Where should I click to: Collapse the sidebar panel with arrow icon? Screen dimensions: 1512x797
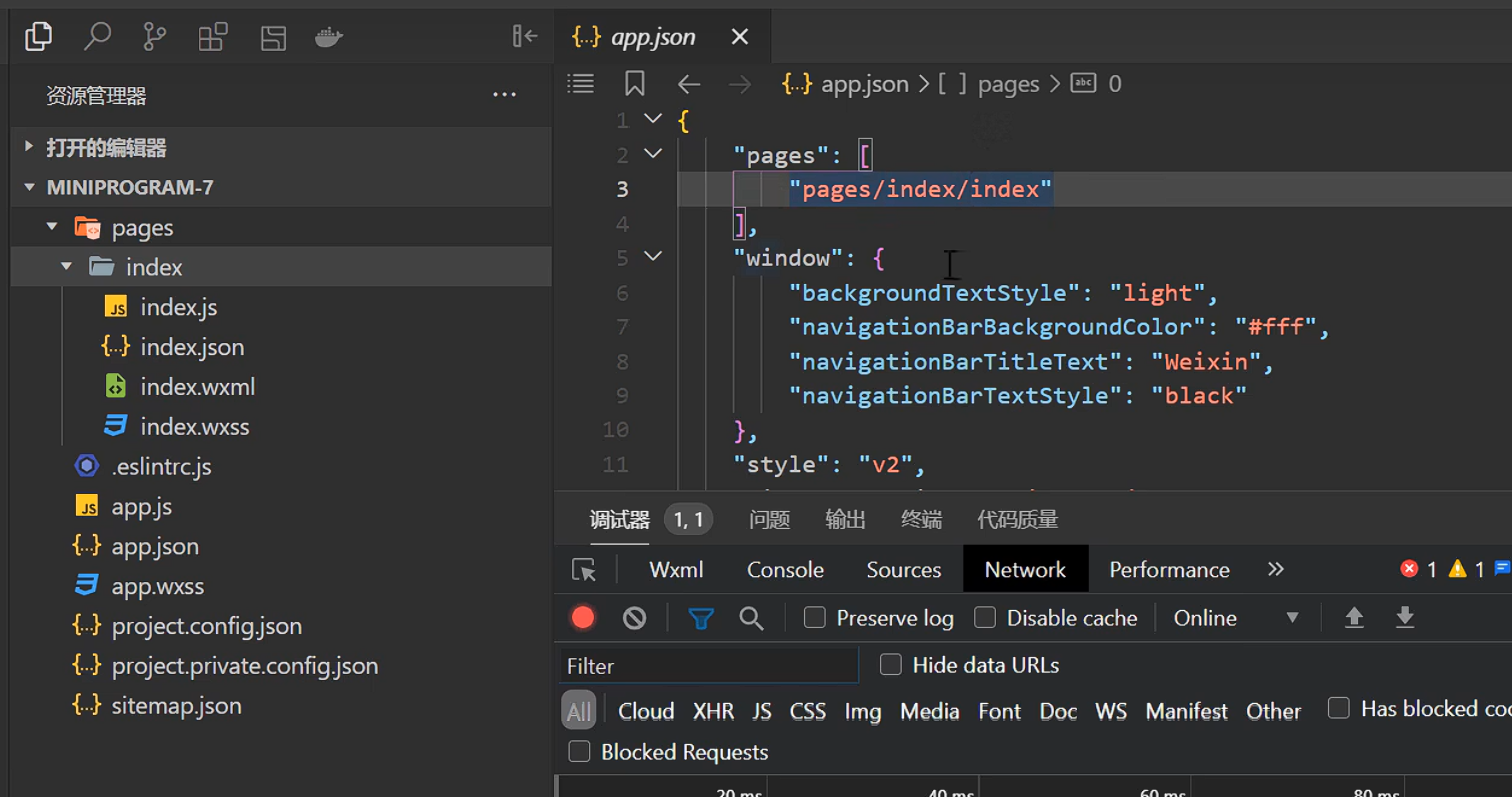coord(525,37)
